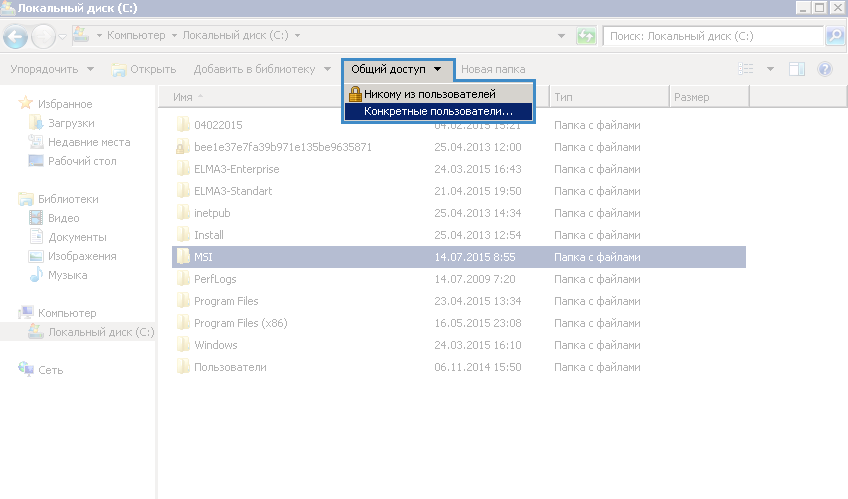848x499 pixels.
Task: Choose Никому из пользователей menu item
Action: tap(439, 94)
